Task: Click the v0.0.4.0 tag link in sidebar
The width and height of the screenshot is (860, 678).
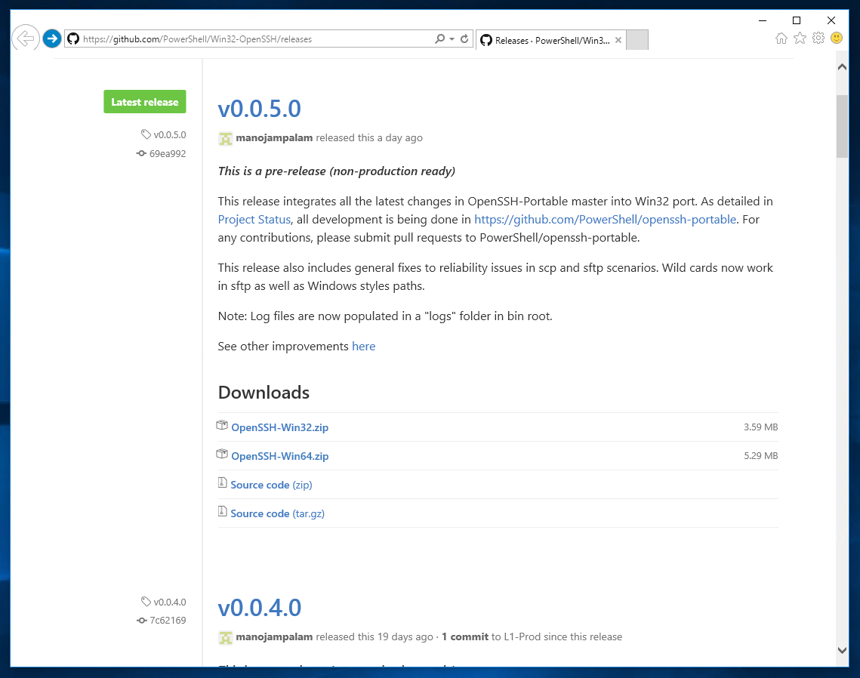Action: click(x=169, y=602)
